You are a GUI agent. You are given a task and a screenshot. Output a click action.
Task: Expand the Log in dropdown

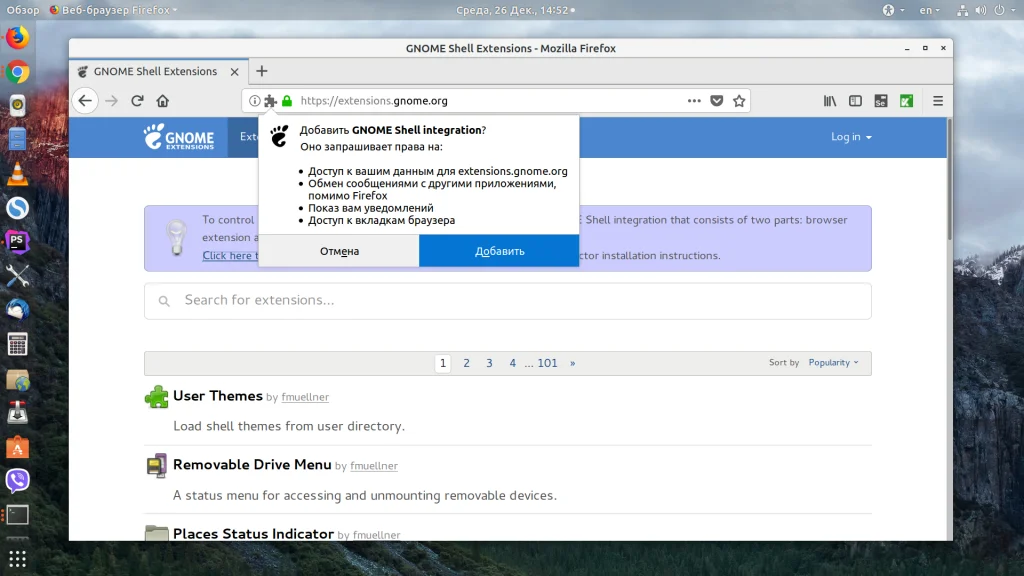[x=851, y=137]
